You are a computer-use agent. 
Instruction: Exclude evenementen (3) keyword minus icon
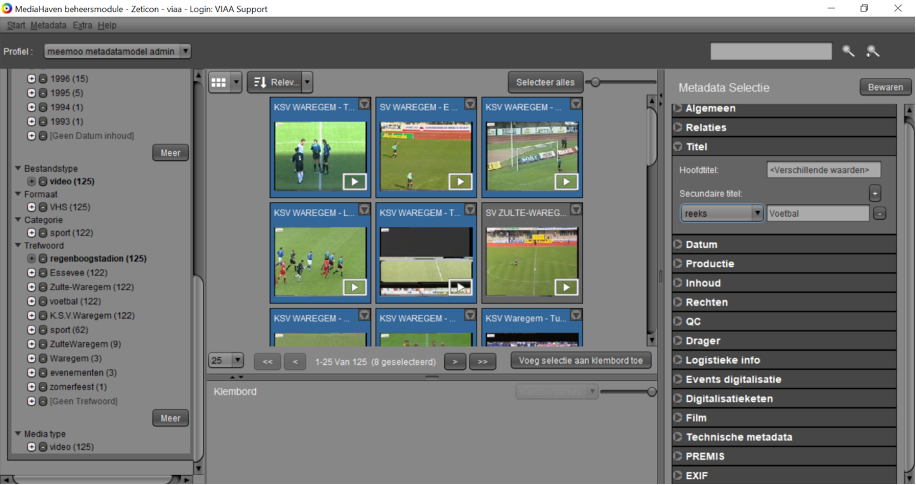43,373
